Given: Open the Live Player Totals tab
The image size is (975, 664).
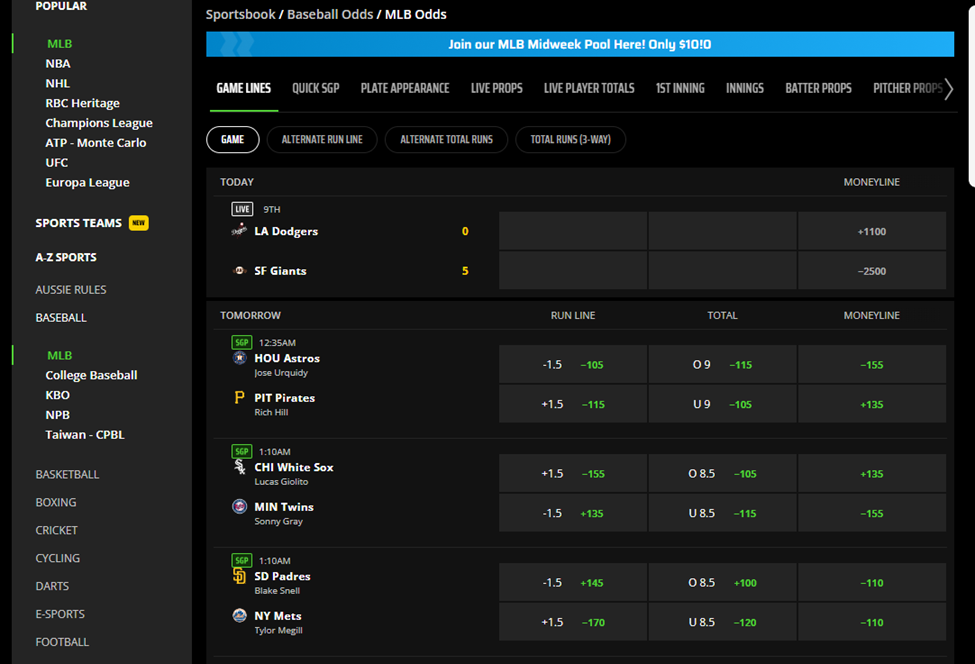Looking at the screenshot, I should click(589, 88).
